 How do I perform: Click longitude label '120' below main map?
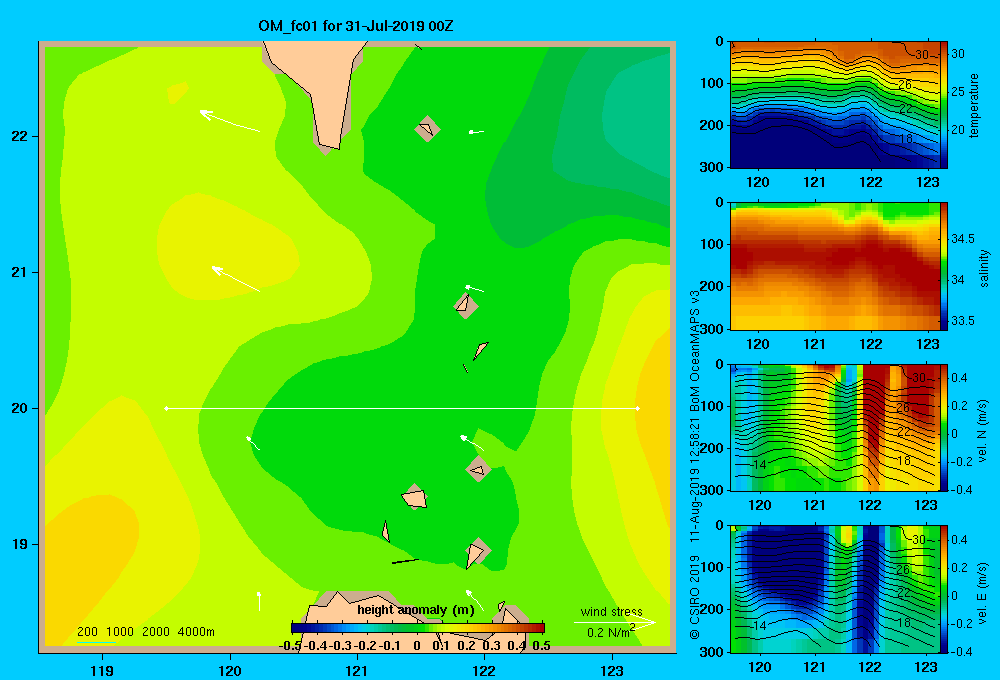tap(230, 670)
